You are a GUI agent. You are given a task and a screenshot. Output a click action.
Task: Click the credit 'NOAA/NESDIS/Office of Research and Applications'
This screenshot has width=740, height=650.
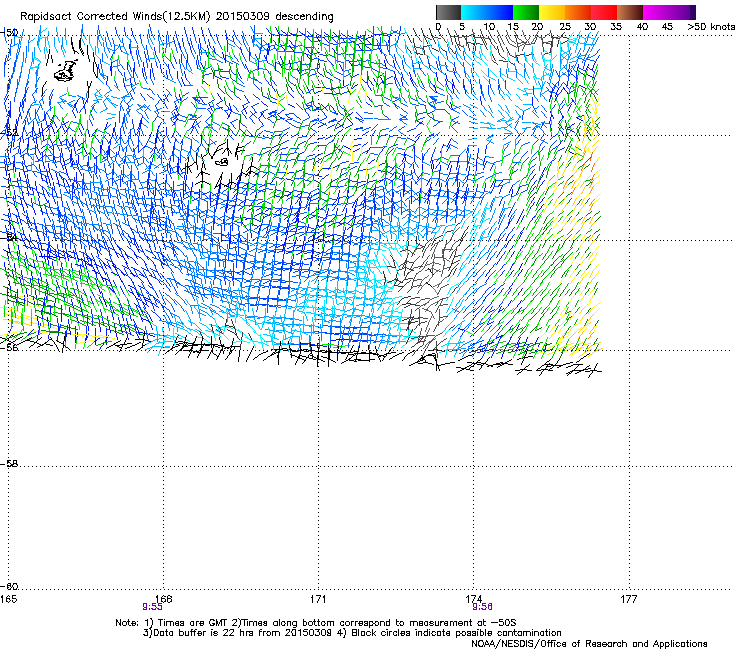(589, 644)
